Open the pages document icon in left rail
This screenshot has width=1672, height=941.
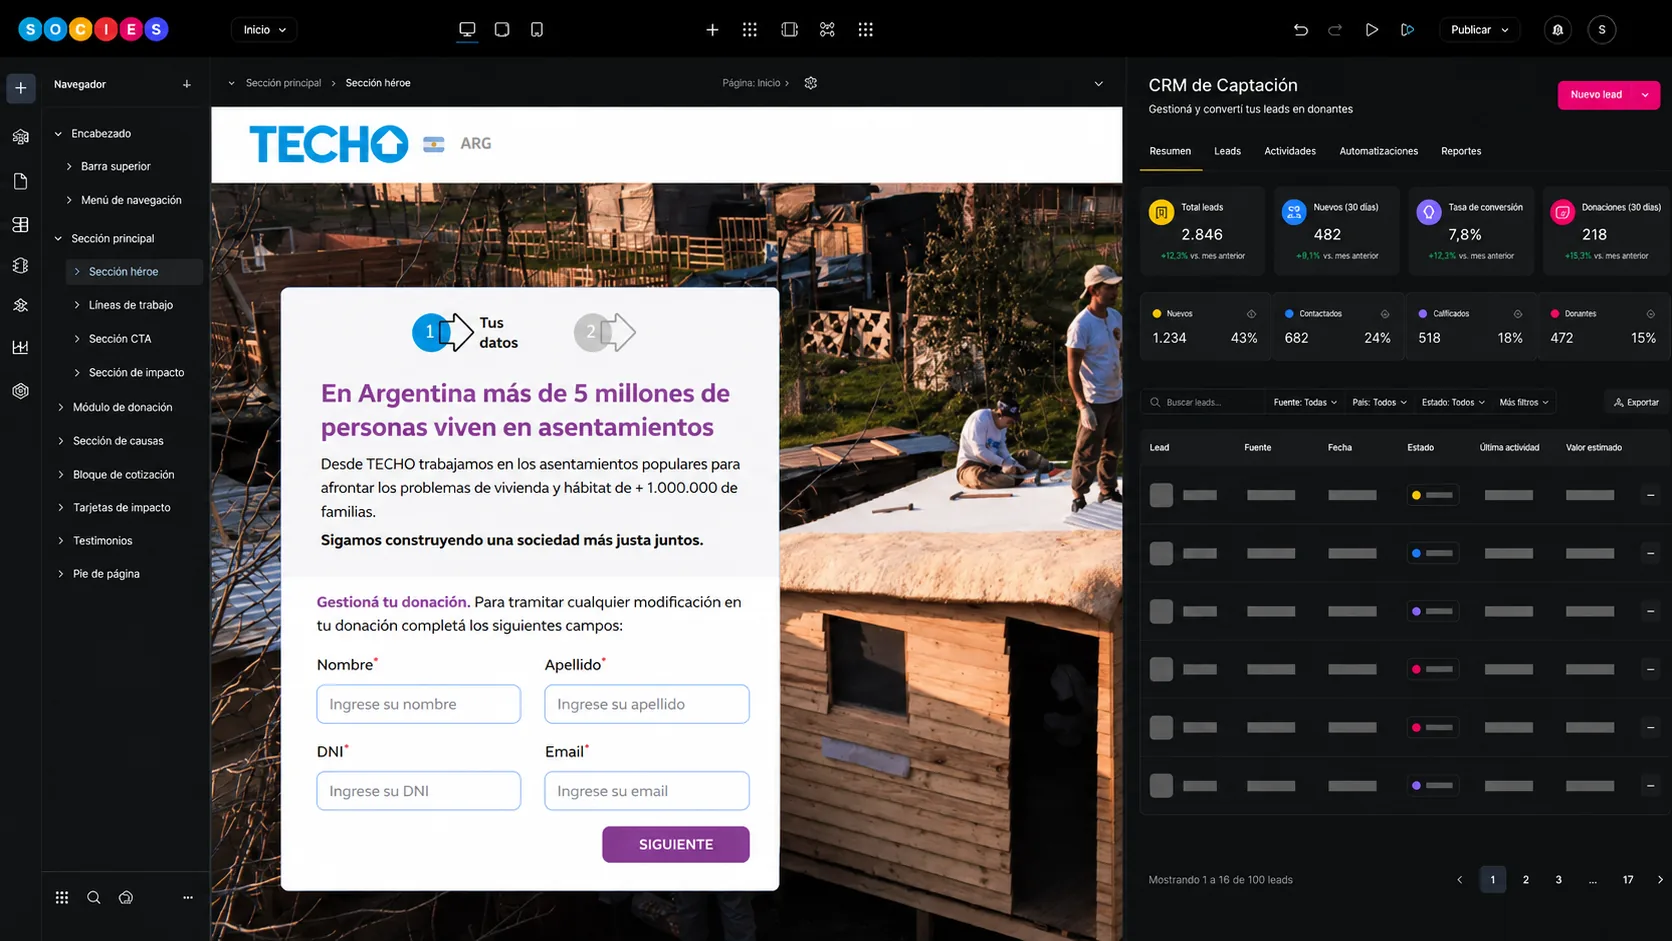click(x=21, y=181)
